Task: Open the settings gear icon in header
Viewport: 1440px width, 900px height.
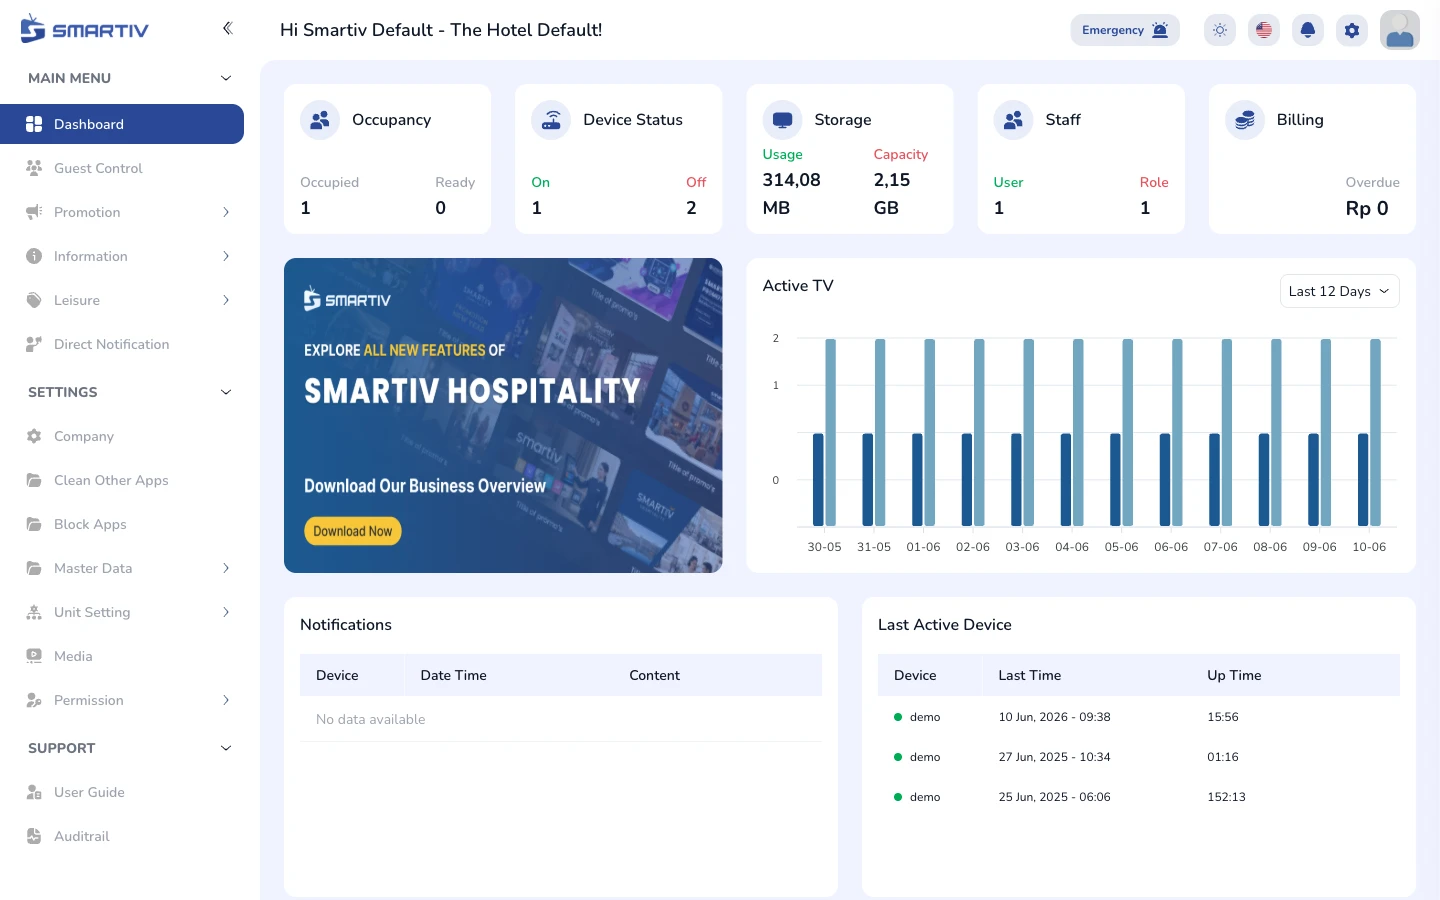Action: point(1352,30)
